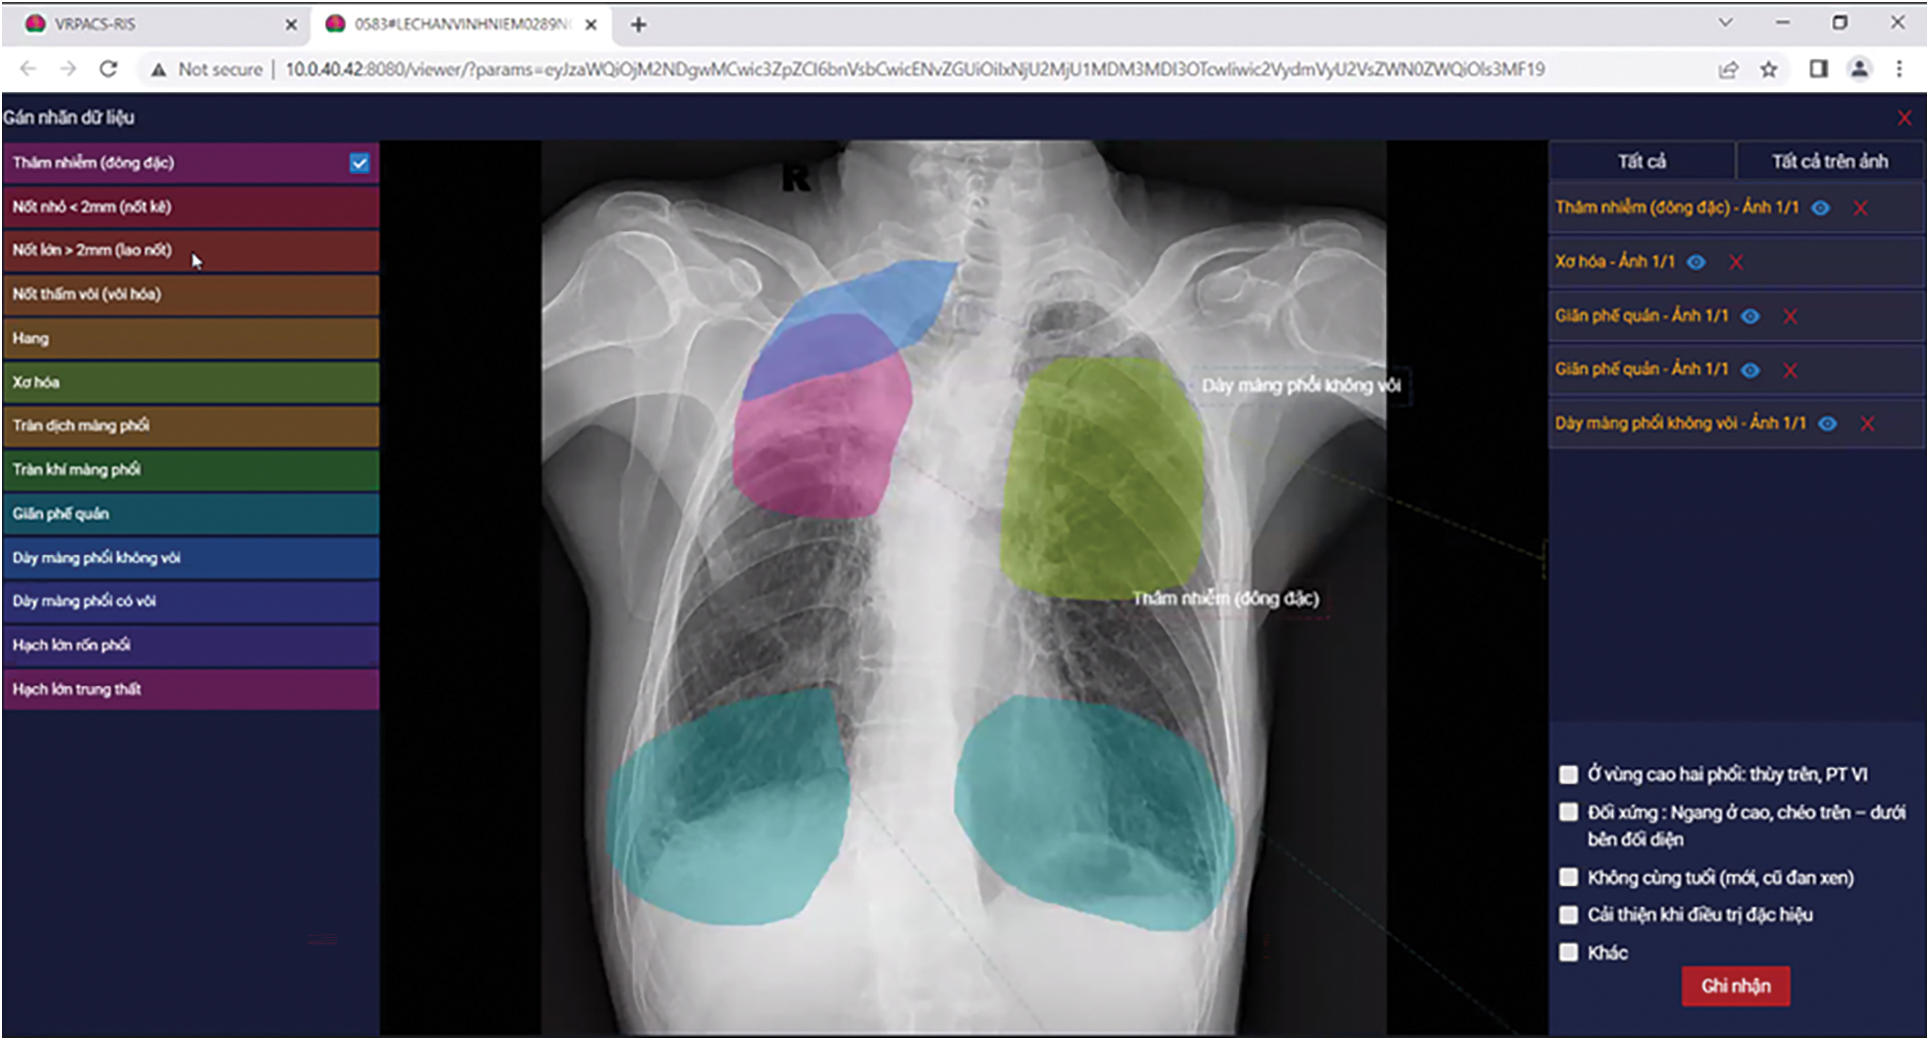
Task: Reload the page in the browser
Action: coord(108,69)
